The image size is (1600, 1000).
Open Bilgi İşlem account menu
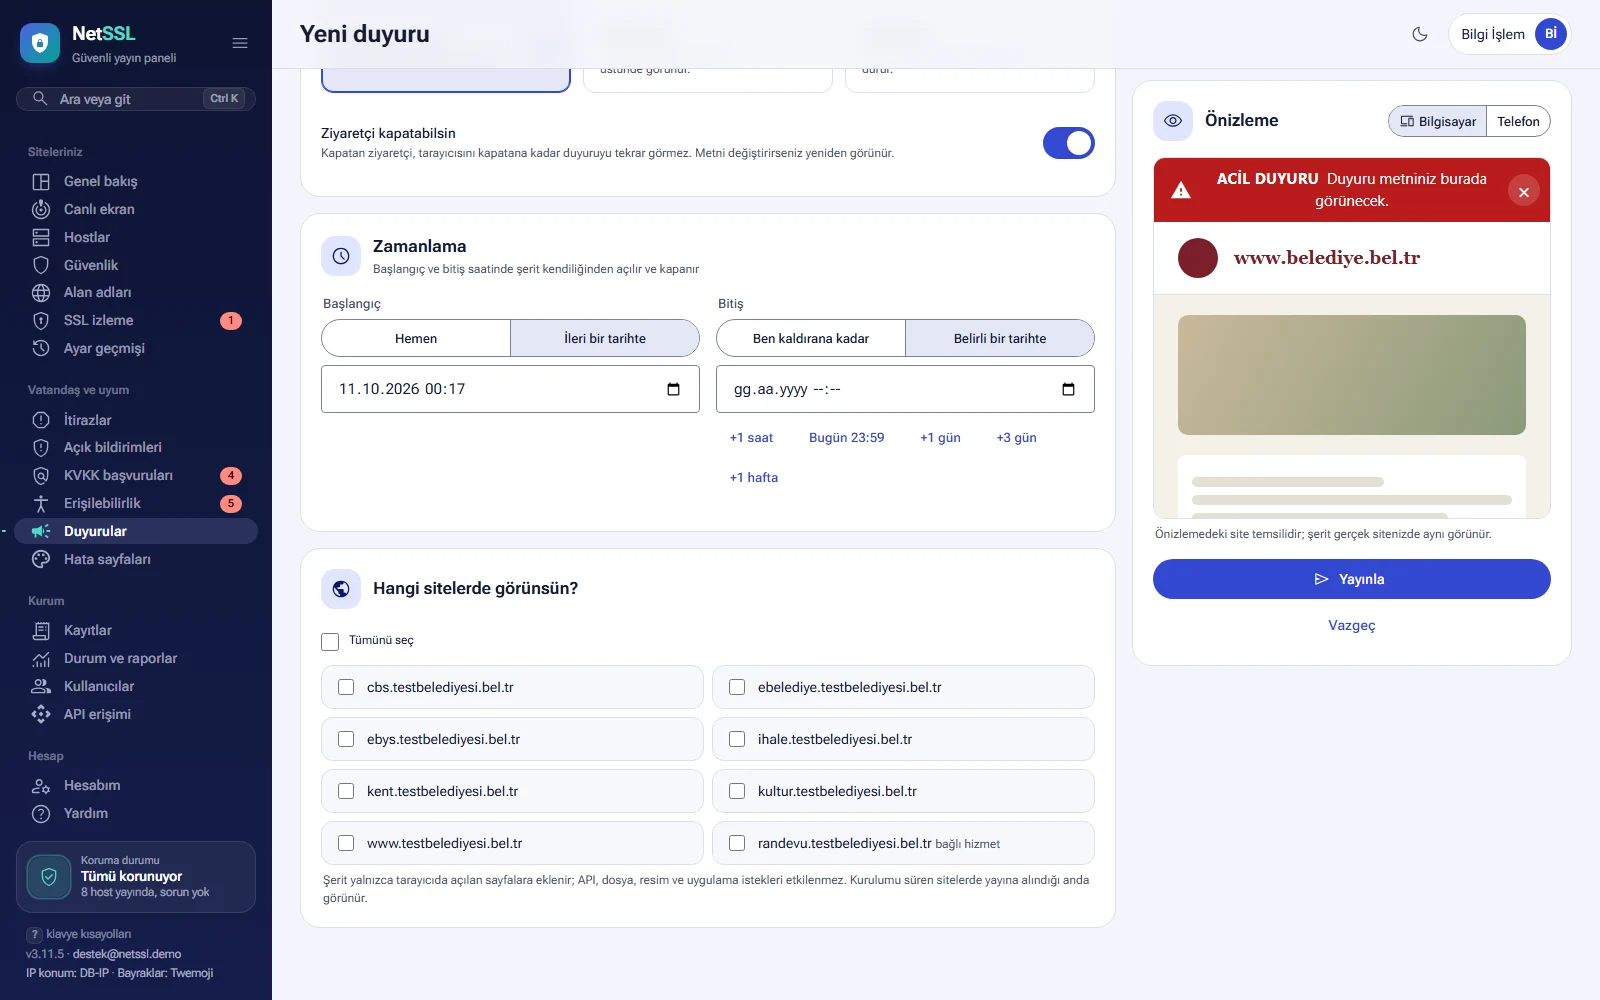(x=1509, y=34)
